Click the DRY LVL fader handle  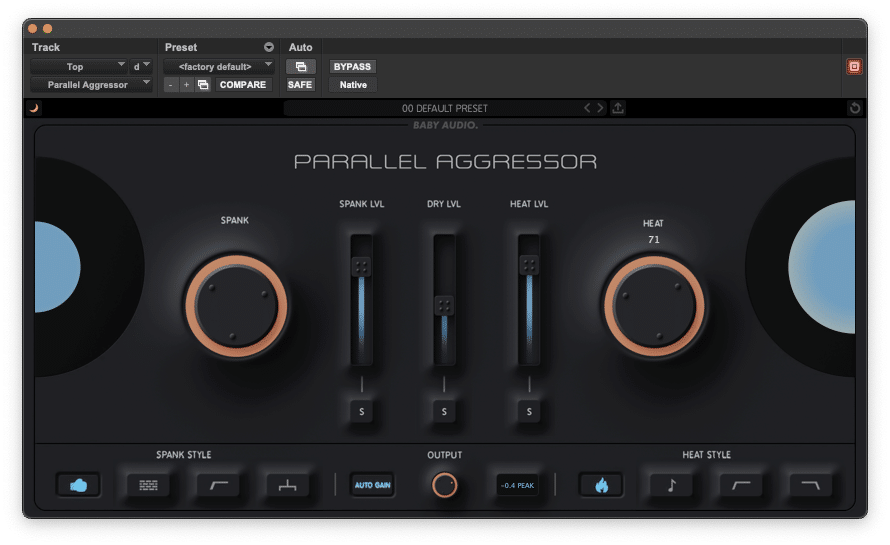(x=444, y=305)
